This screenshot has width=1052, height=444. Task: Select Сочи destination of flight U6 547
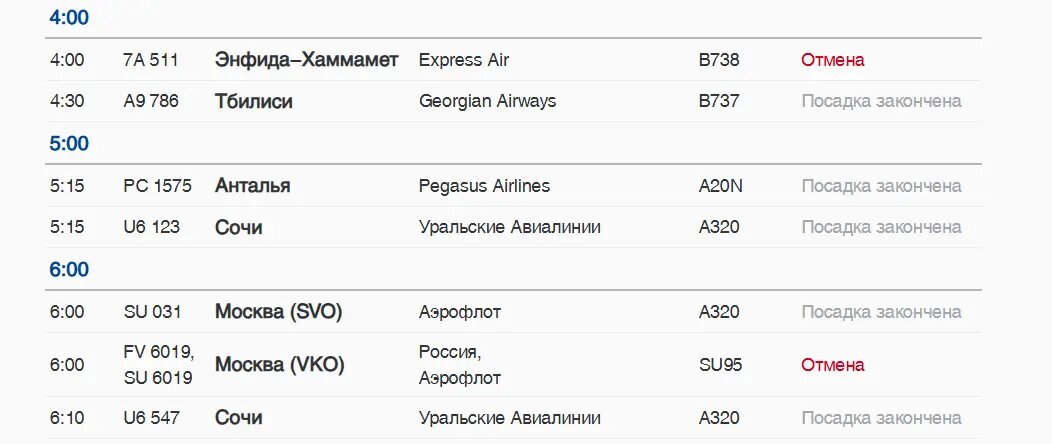(238, 418)
